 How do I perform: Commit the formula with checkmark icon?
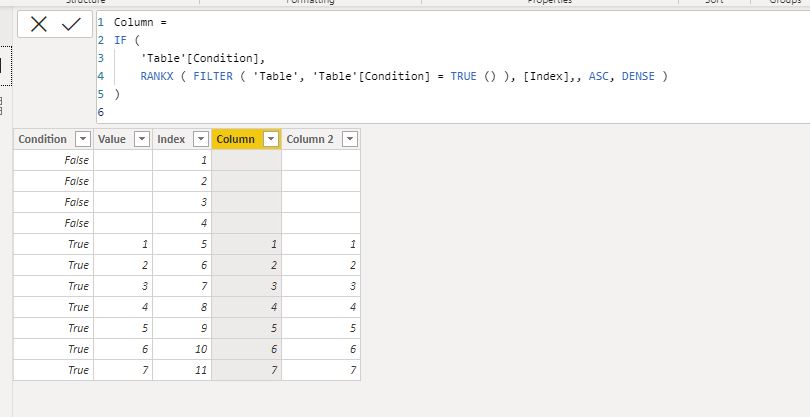(x=71, y=24)
